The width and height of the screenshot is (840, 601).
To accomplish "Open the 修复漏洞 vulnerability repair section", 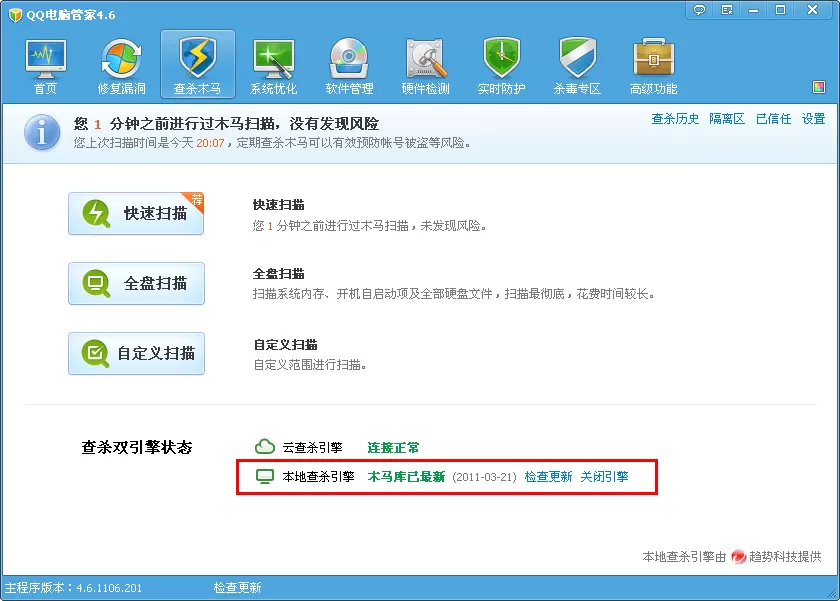I will 122,66.
